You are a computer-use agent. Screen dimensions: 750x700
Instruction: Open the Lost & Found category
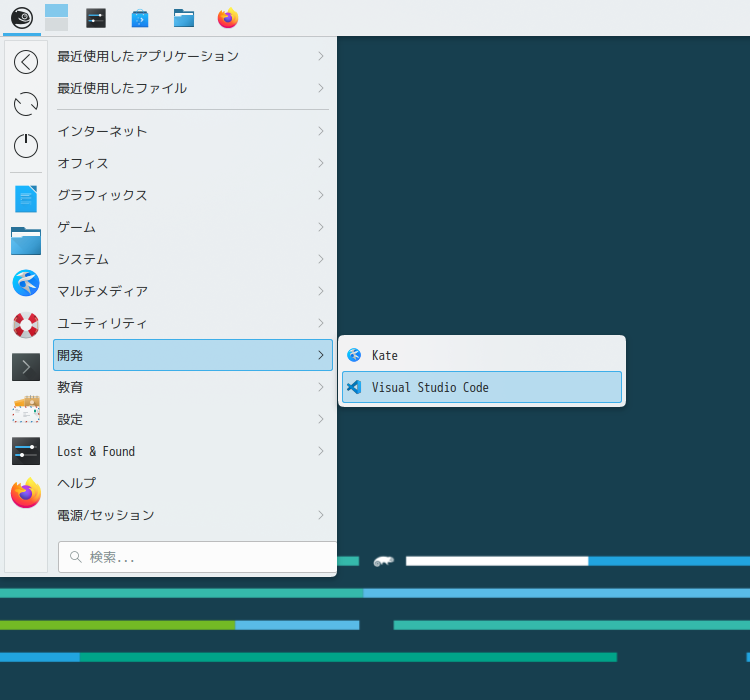pyautogui.click(x=193, y=451)
